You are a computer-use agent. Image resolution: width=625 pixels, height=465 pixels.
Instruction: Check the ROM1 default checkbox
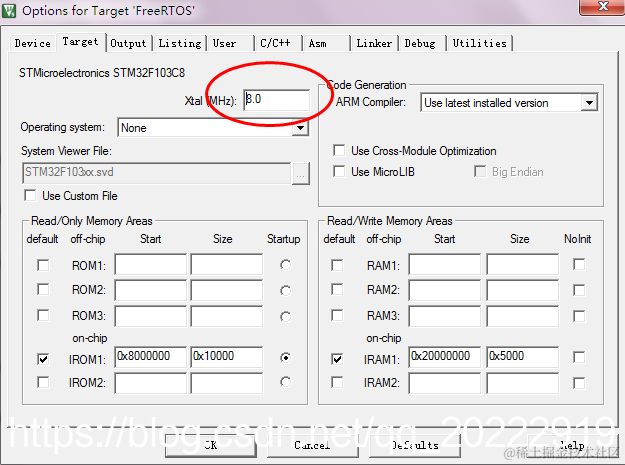click(x=43, y=265)
